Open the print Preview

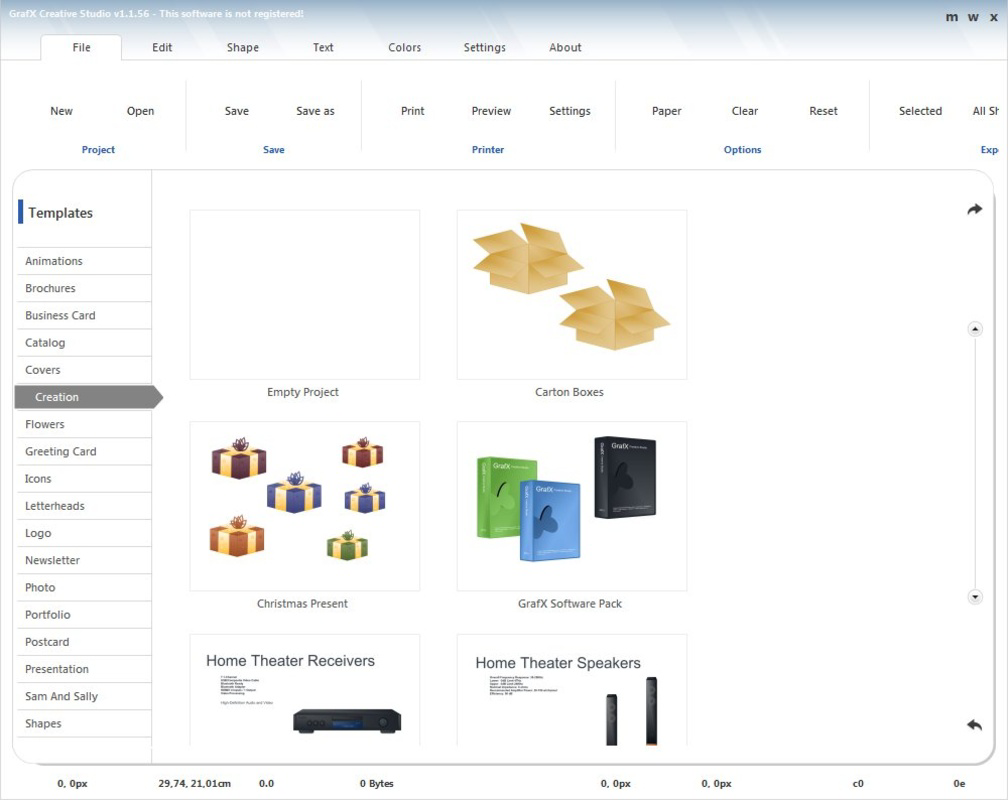(x=491, y=111)
